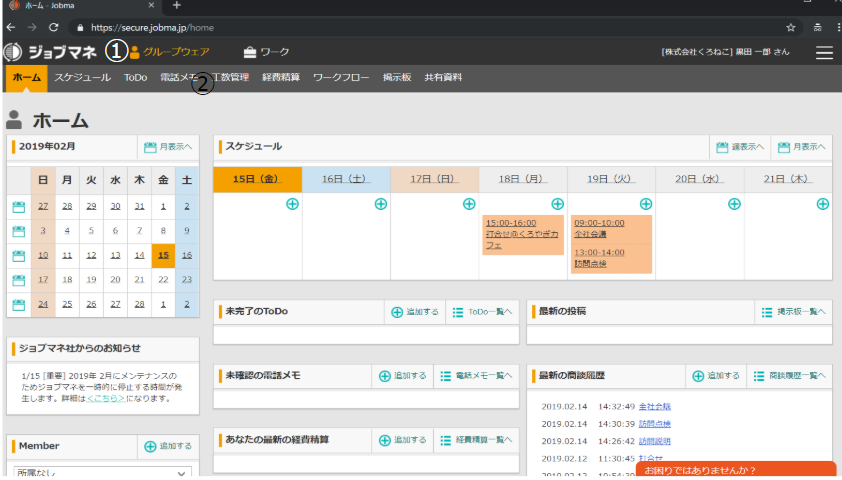The height and width of the screenshot is (480, 842).
Task: Open 14:30:39 訪問点検 history link
Action: click(655, 424)
